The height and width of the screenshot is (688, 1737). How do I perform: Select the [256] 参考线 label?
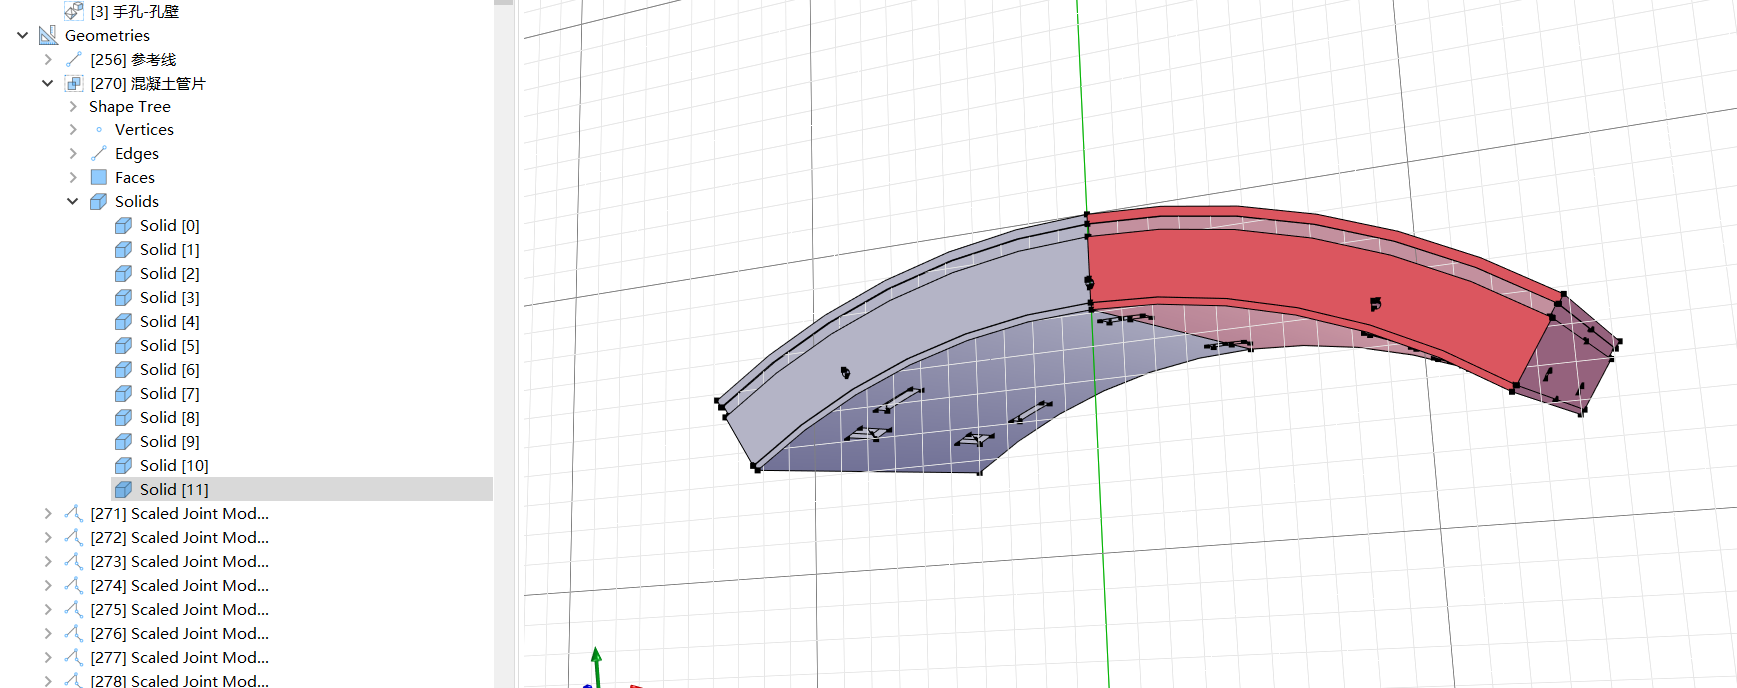133,59
